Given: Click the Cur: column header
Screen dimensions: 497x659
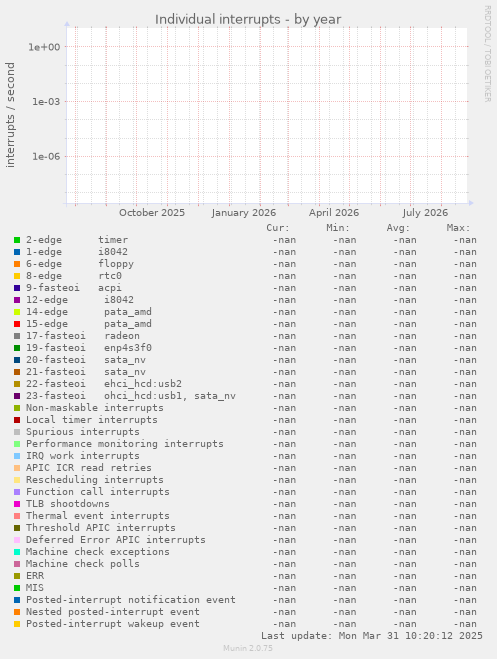Looking at the screenshot, I should click(x=278, y=228).
